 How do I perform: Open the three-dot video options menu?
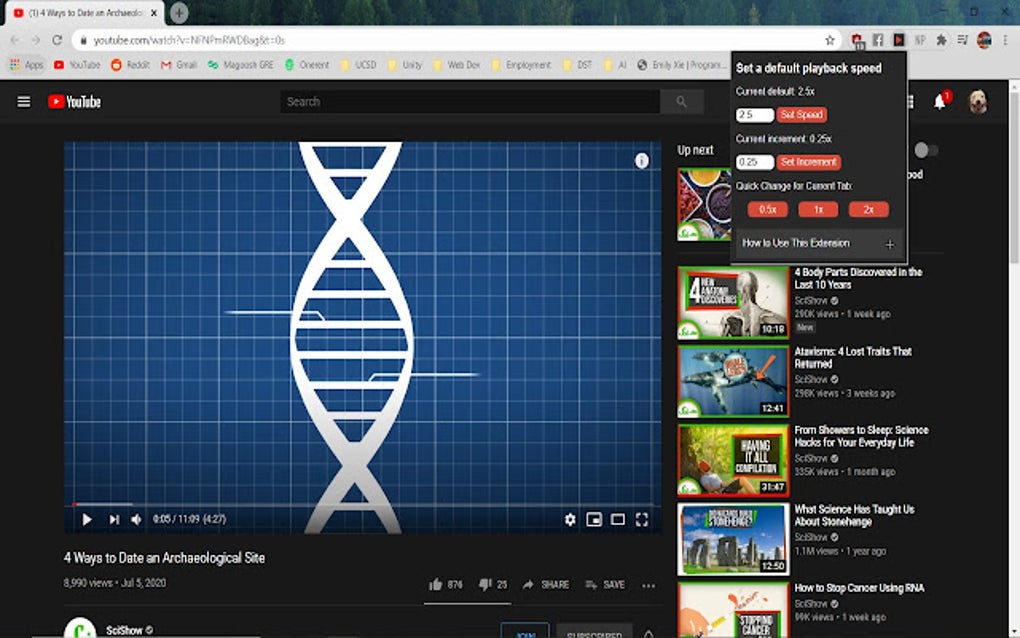(x=648, y=584)
